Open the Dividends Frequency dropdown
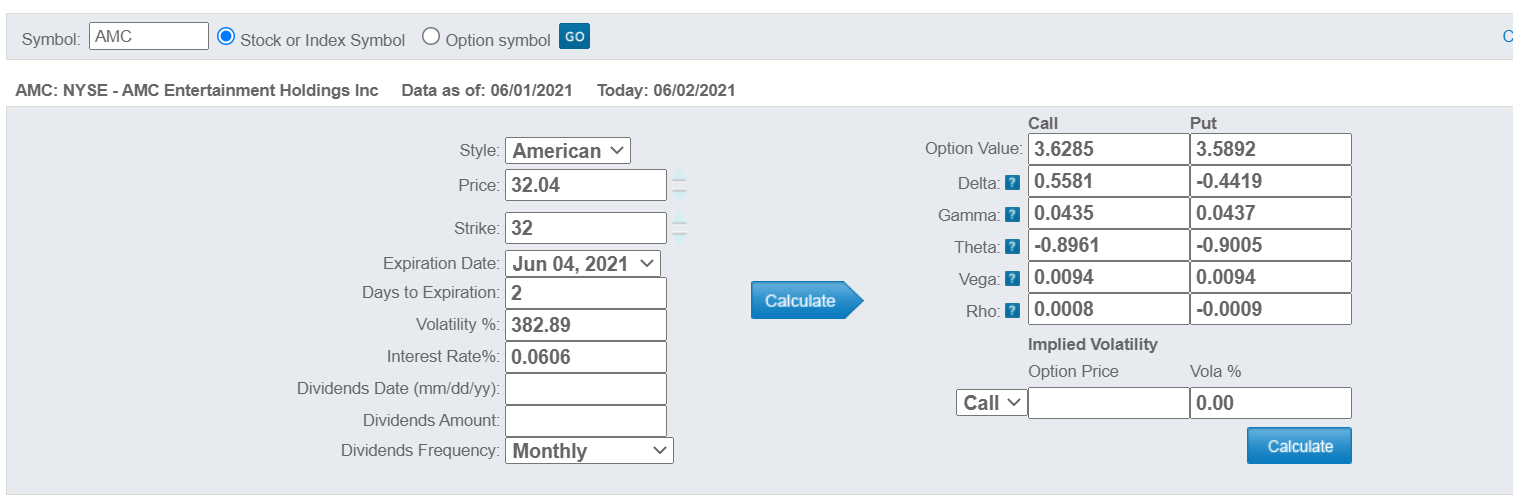This screenshot has height=495, width=1513. pyautogui.click(x=589, y=451)
